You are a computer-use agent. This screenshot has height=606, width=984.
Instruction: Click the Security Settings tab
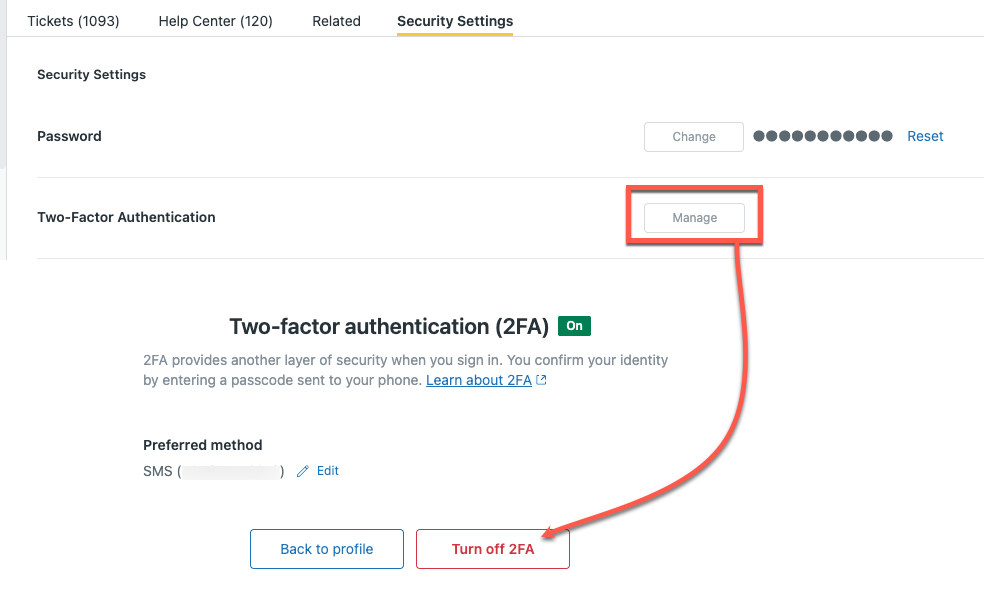[x=455, y=21]
